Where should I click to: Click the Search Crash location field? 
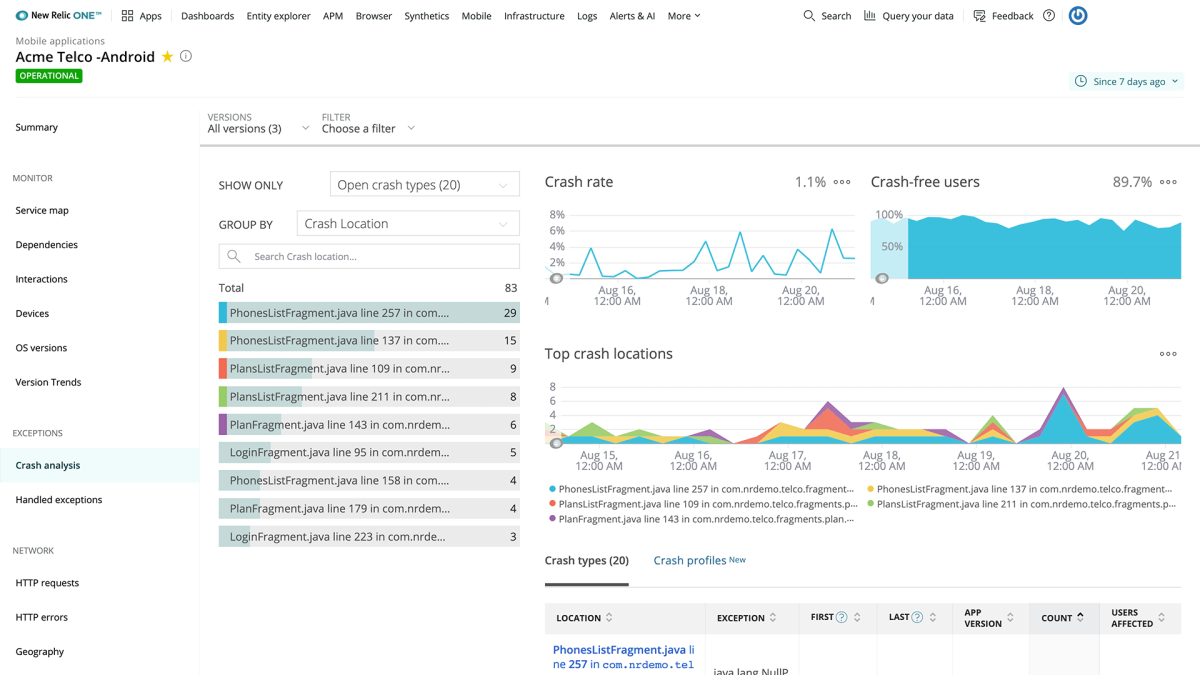(x=369, y=257)
